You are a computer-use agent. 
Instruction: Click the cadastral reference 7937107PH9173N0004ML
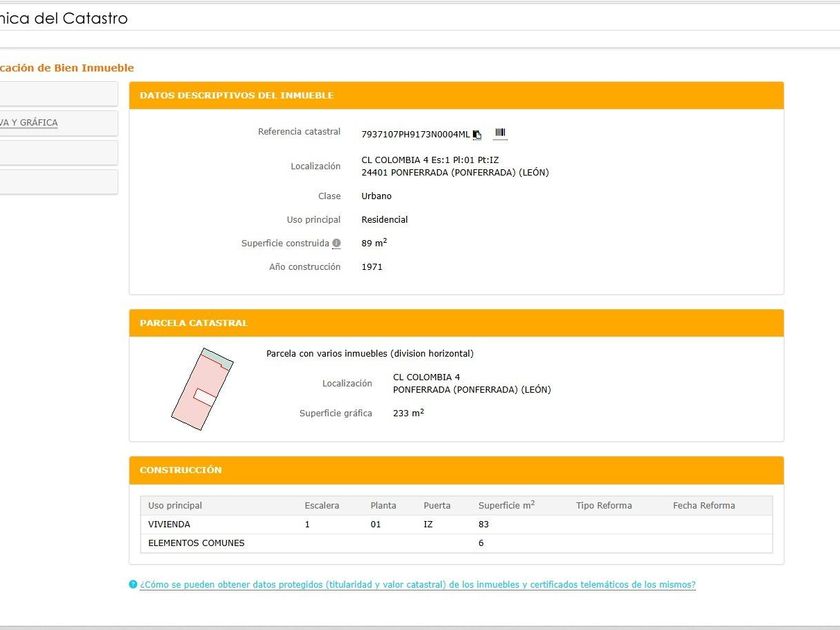[415, 134]
